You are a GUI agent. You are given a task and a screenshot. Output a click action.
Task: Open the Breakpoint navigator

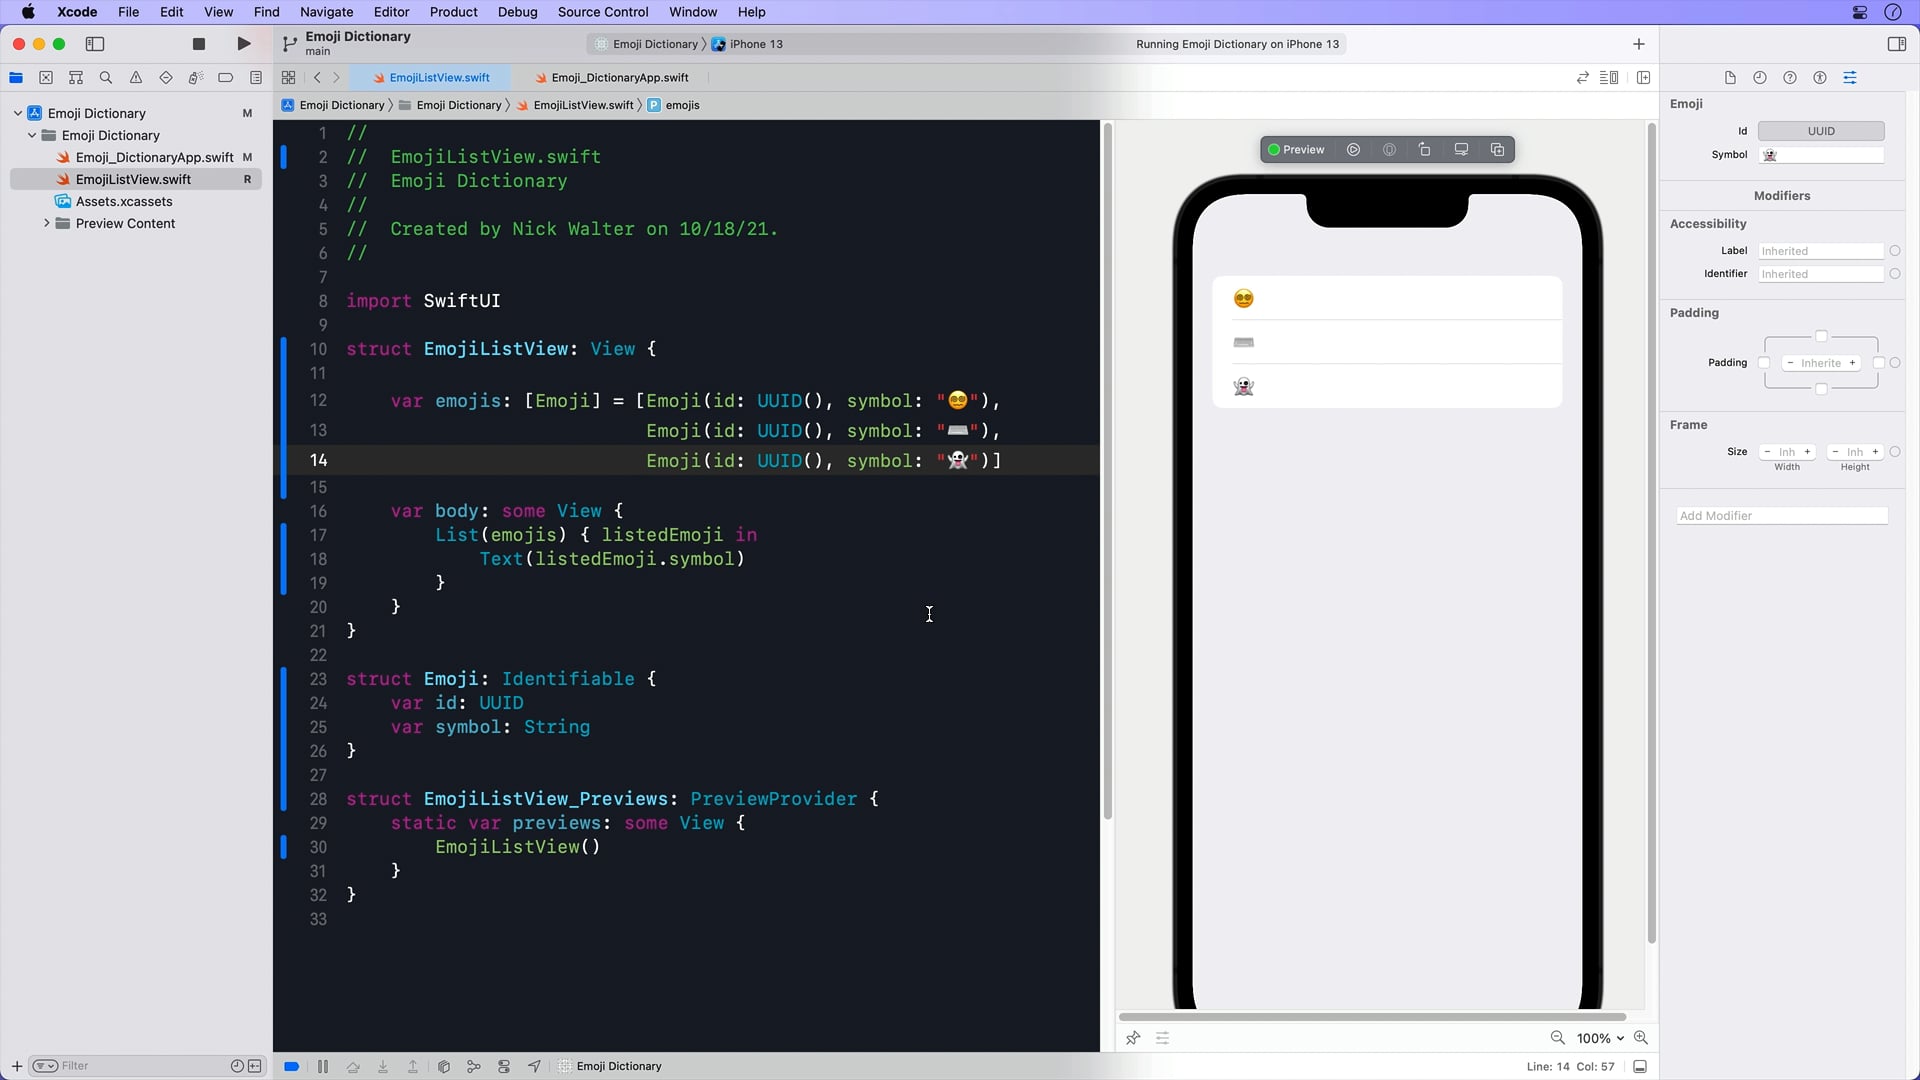(226, 78)
